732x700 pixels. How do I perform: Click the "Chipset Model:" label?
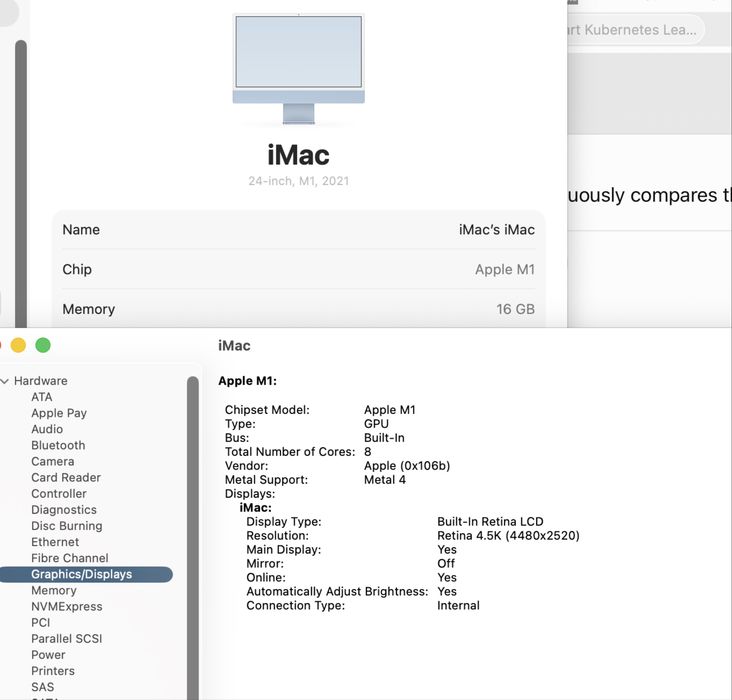click(267, 410)
